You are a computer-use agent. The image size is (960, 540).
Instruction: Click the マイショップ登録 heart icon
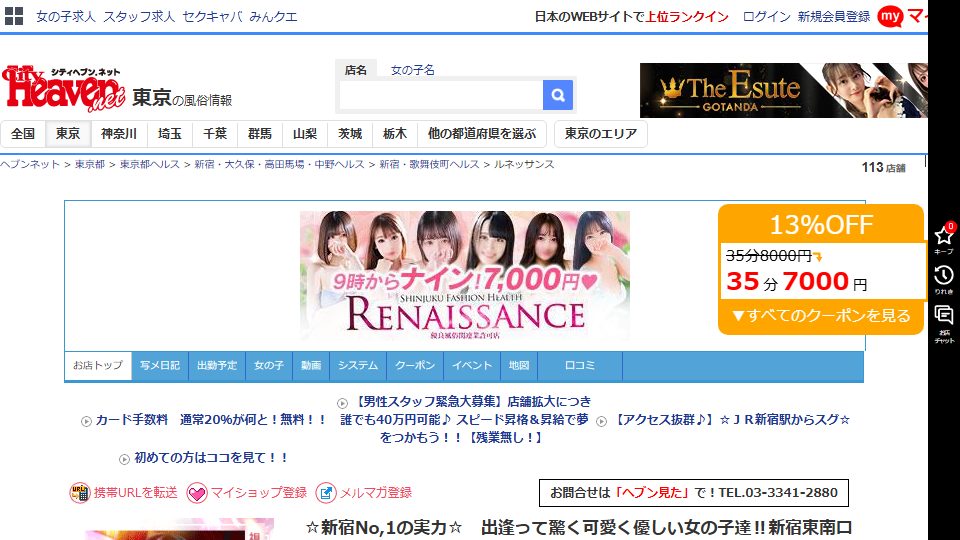click(197, 493)
